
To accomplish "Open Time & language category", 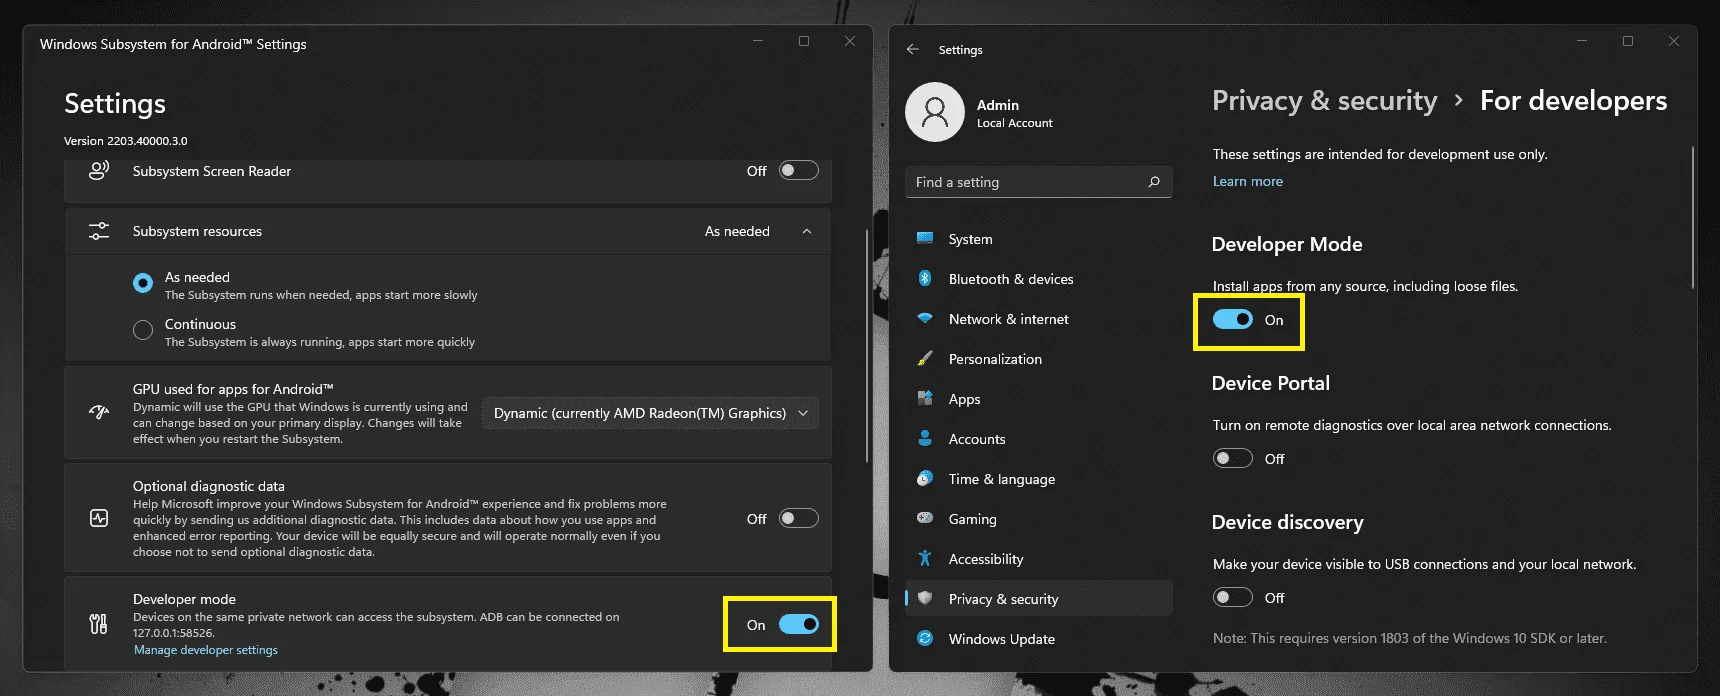I will (x=1038, y=479).
